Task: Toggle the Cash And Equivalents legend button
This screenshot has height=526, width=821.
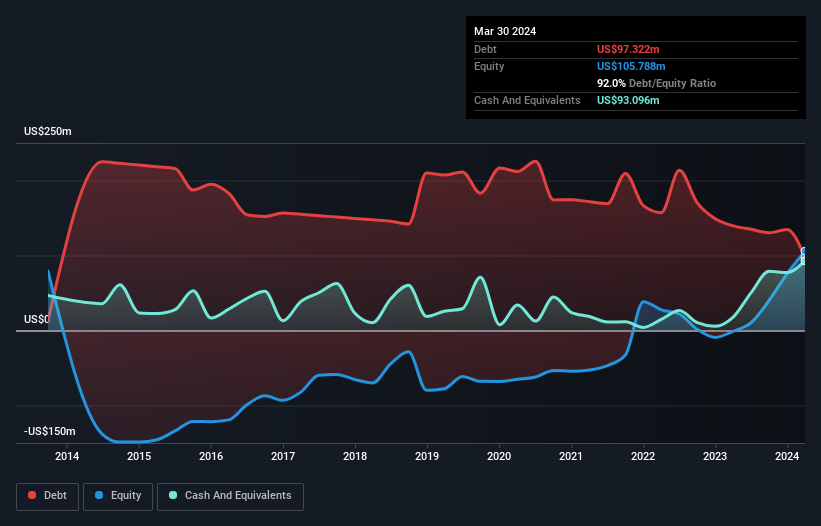Action: click(x=230, y=496)
